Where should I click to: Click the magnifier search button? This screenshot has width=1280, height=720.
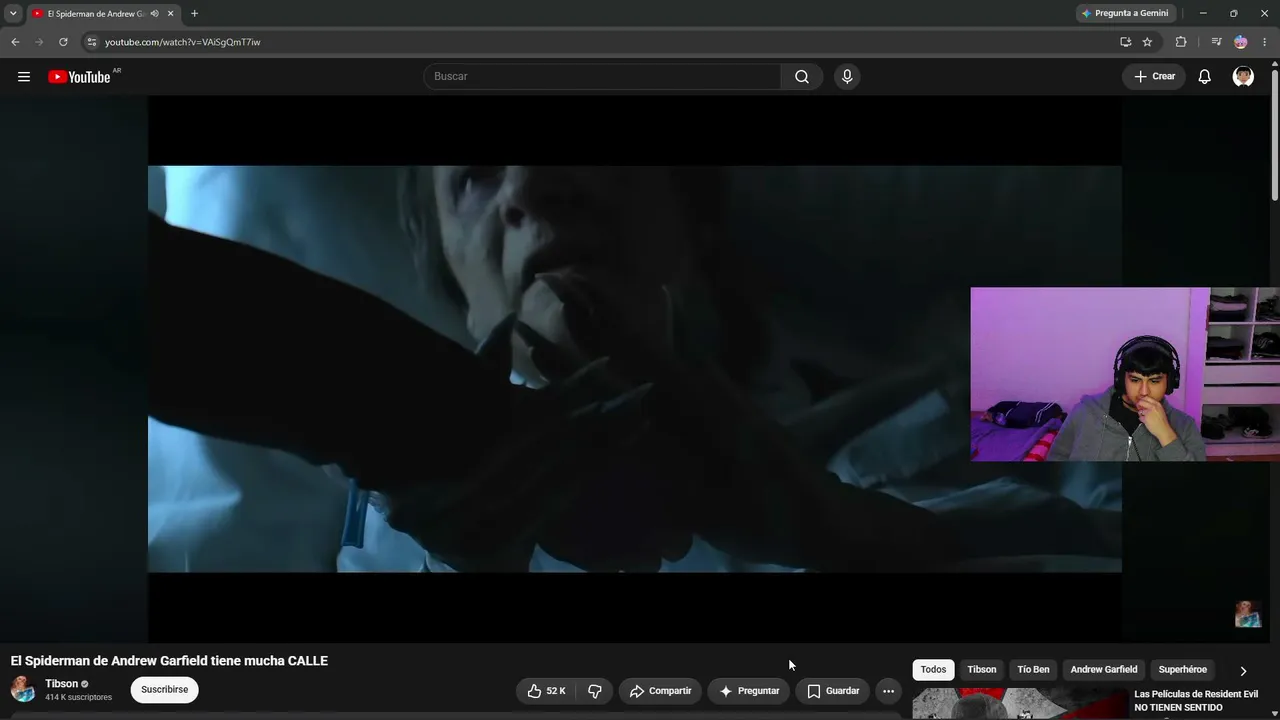(x=802, y=77)
